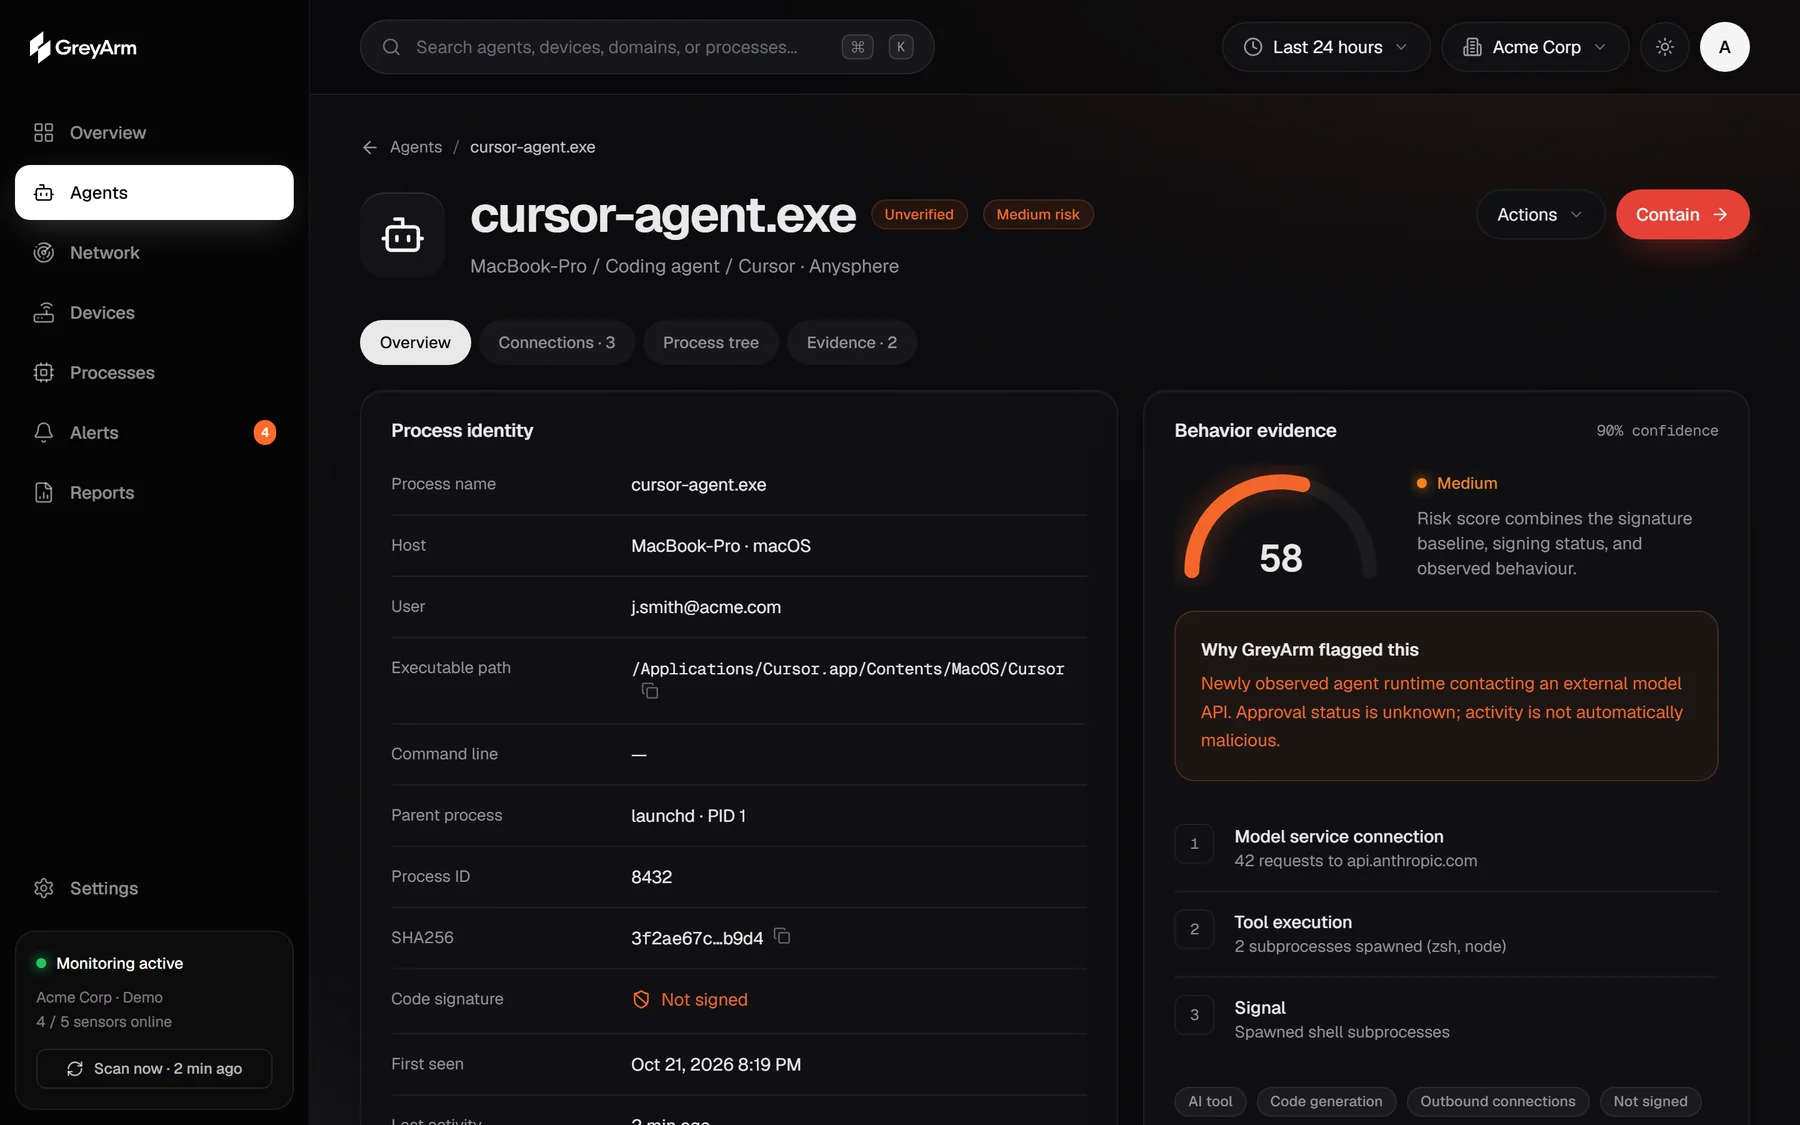Click the 4 / 5 sensors online text

point(104,1022)
